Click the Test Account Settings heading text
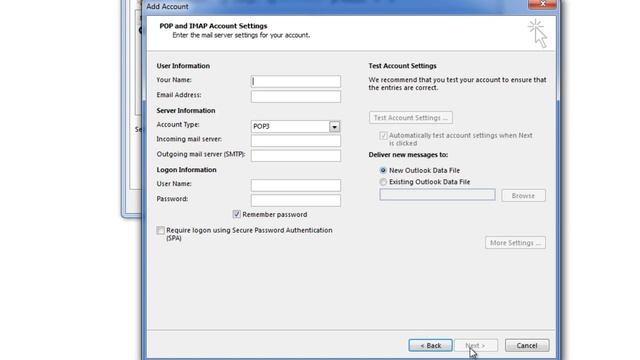This screenshot has height=360, width=640. click(402, 66)
